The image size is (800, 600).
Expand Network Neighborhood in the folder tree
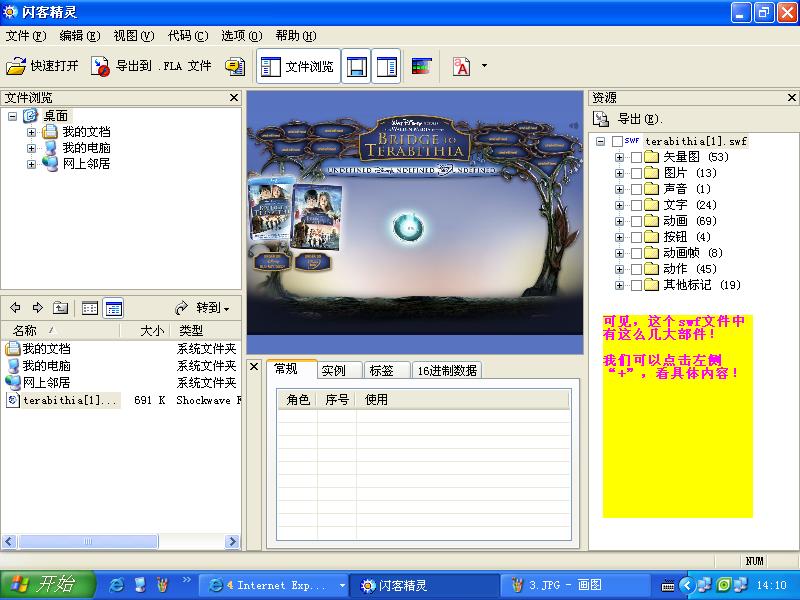click(x=31, y=164)
